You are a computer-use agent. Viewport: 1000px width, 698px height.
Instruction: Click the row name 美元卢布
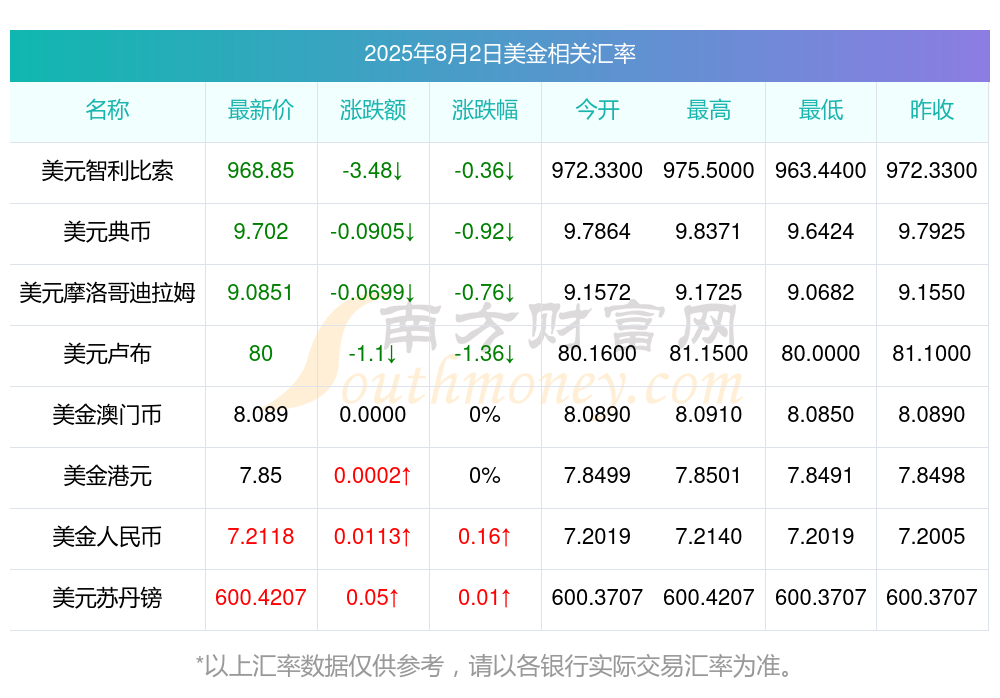pos(107,353)
